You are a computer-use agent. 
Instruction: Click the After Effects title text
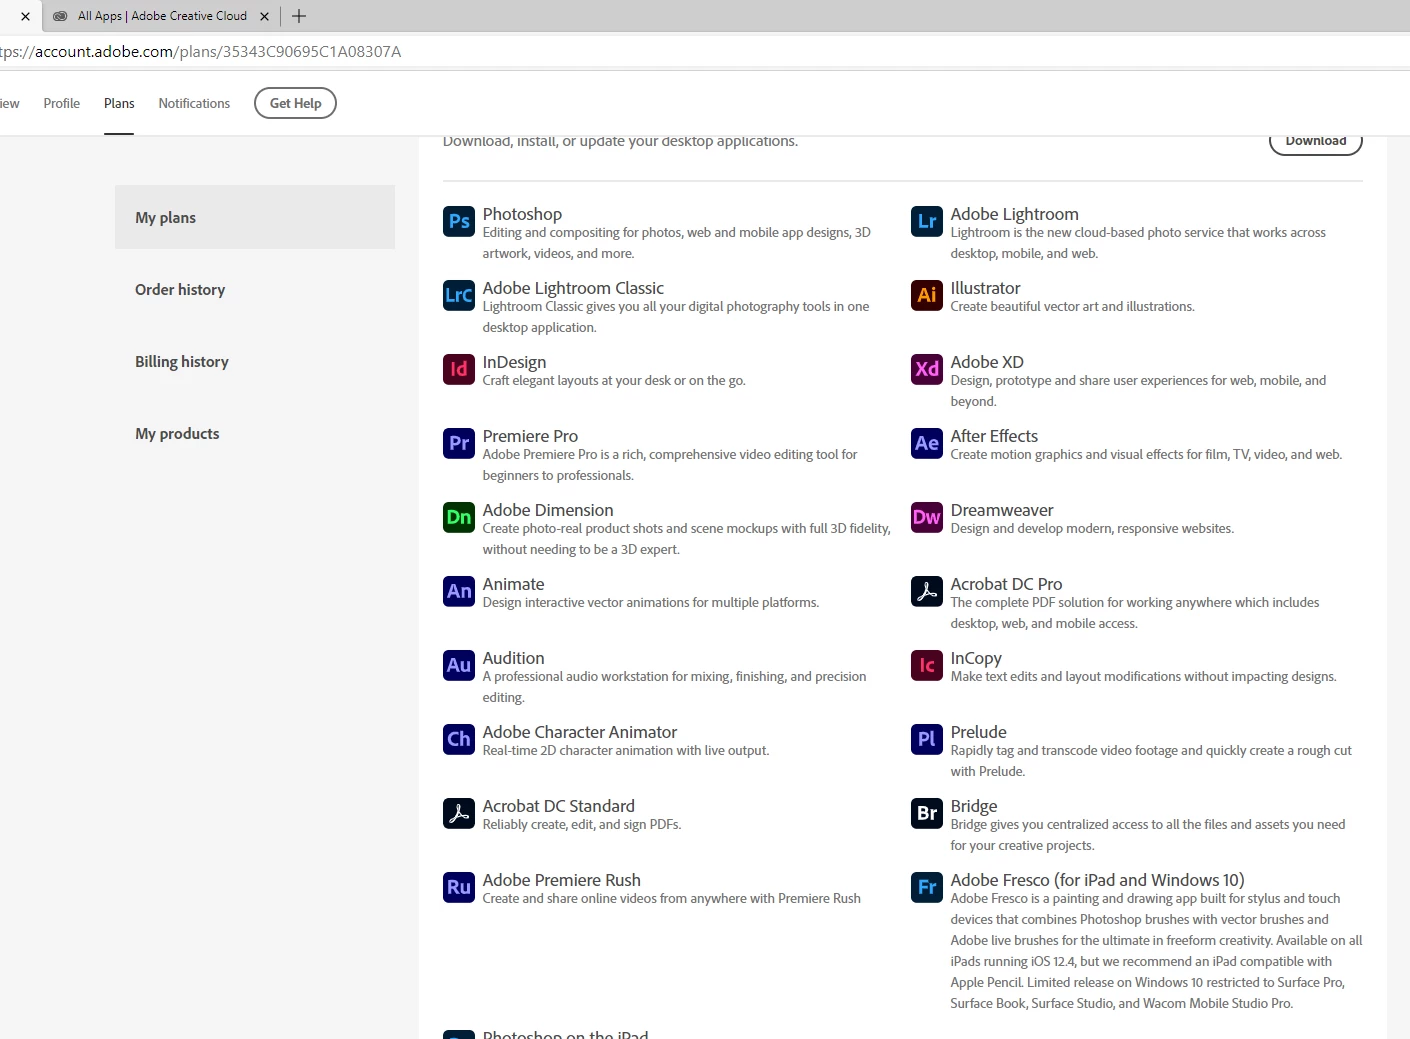994,436
